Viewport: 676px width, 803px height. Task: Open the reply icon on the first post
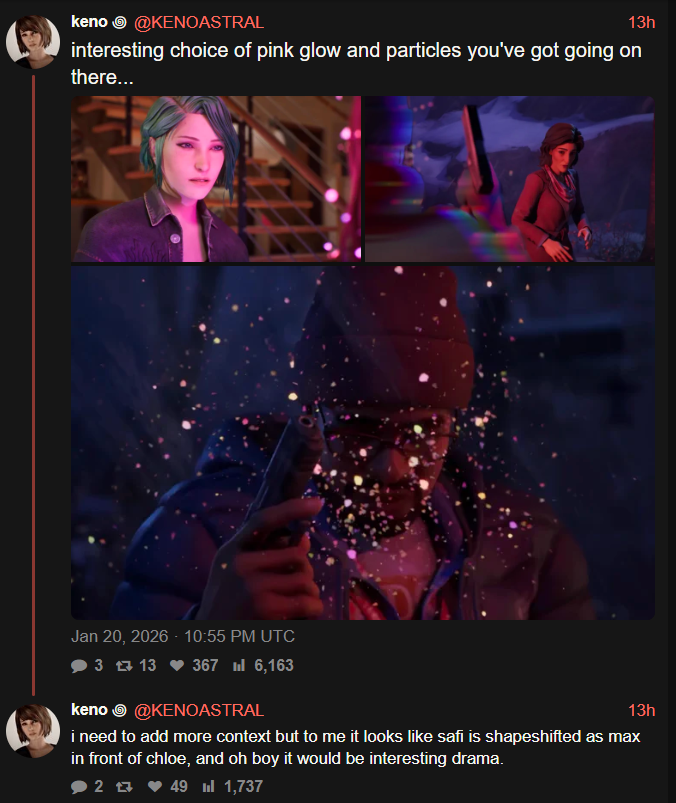pos(79,666)
